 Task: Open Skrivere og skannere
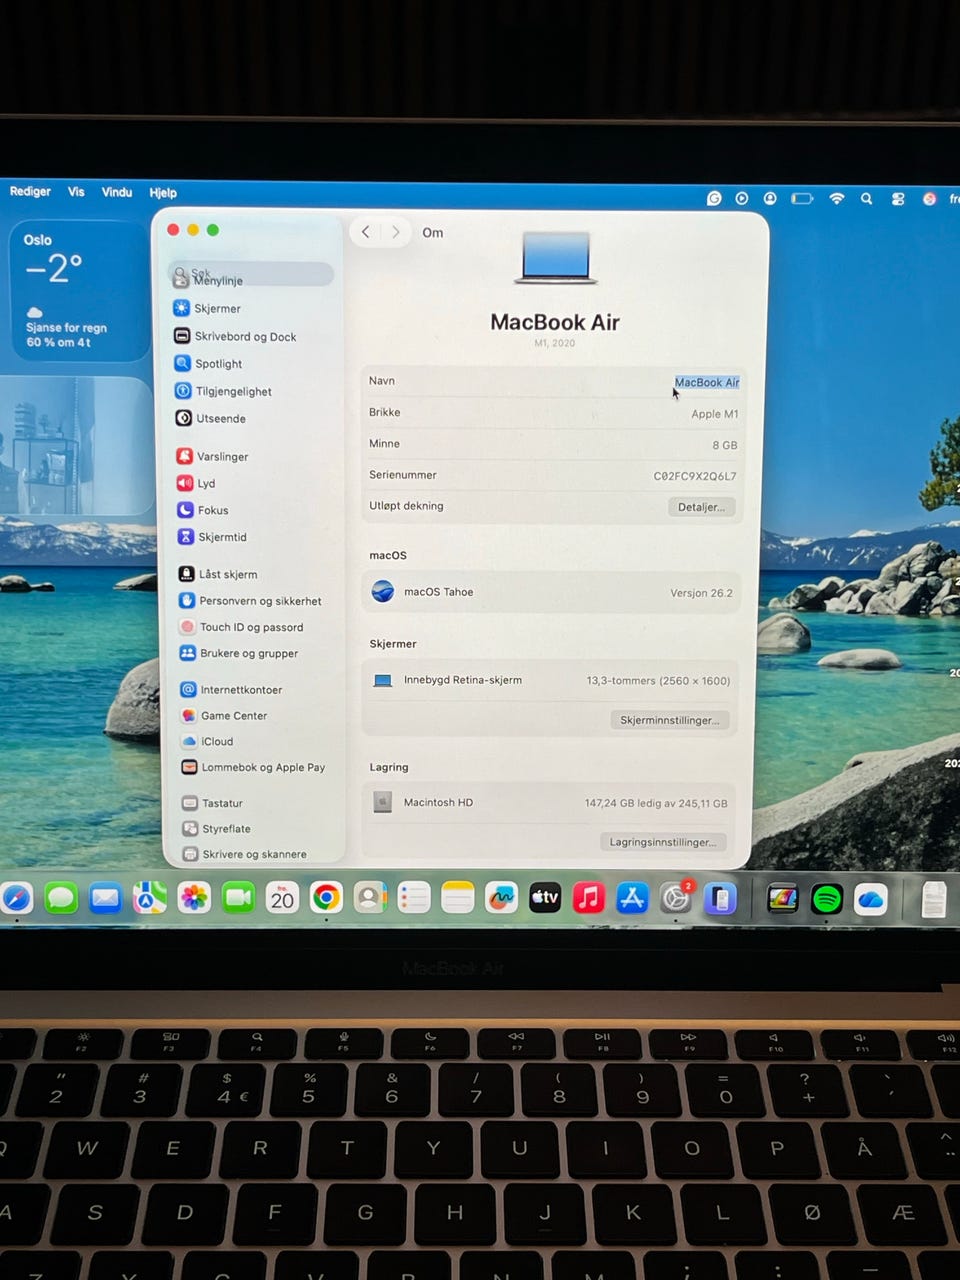pos(245,854)
